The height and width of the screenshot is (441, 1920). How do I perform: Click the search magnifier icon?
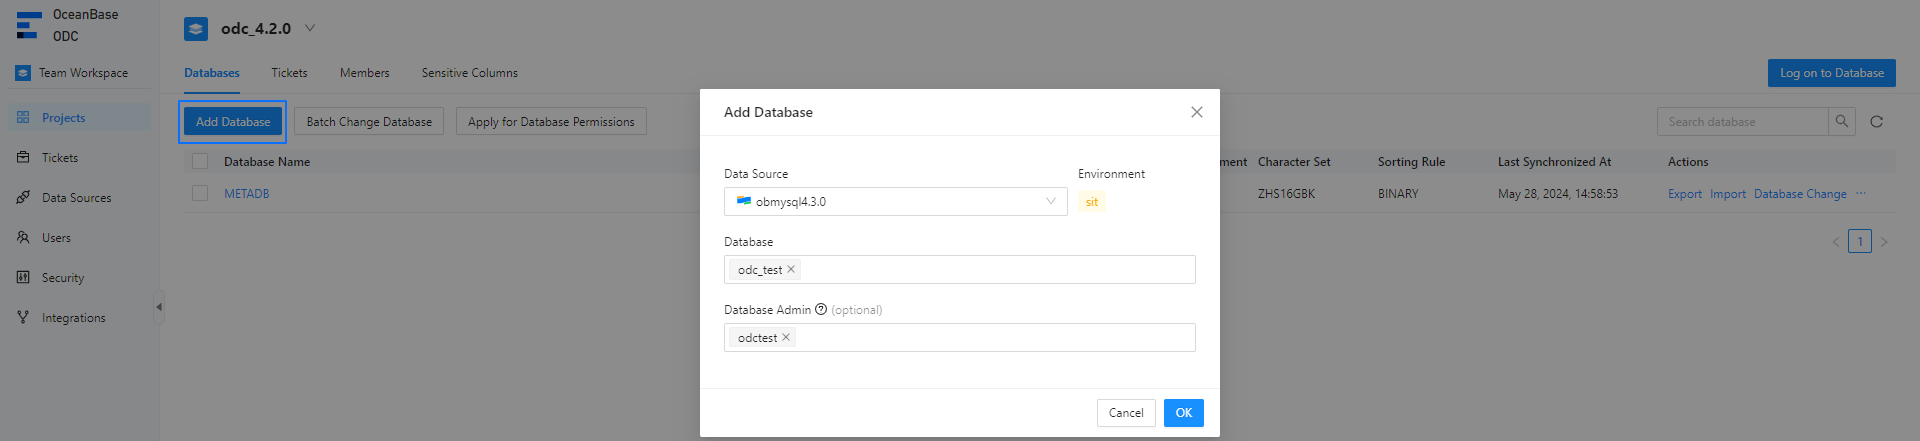[x=1841, y=122]
